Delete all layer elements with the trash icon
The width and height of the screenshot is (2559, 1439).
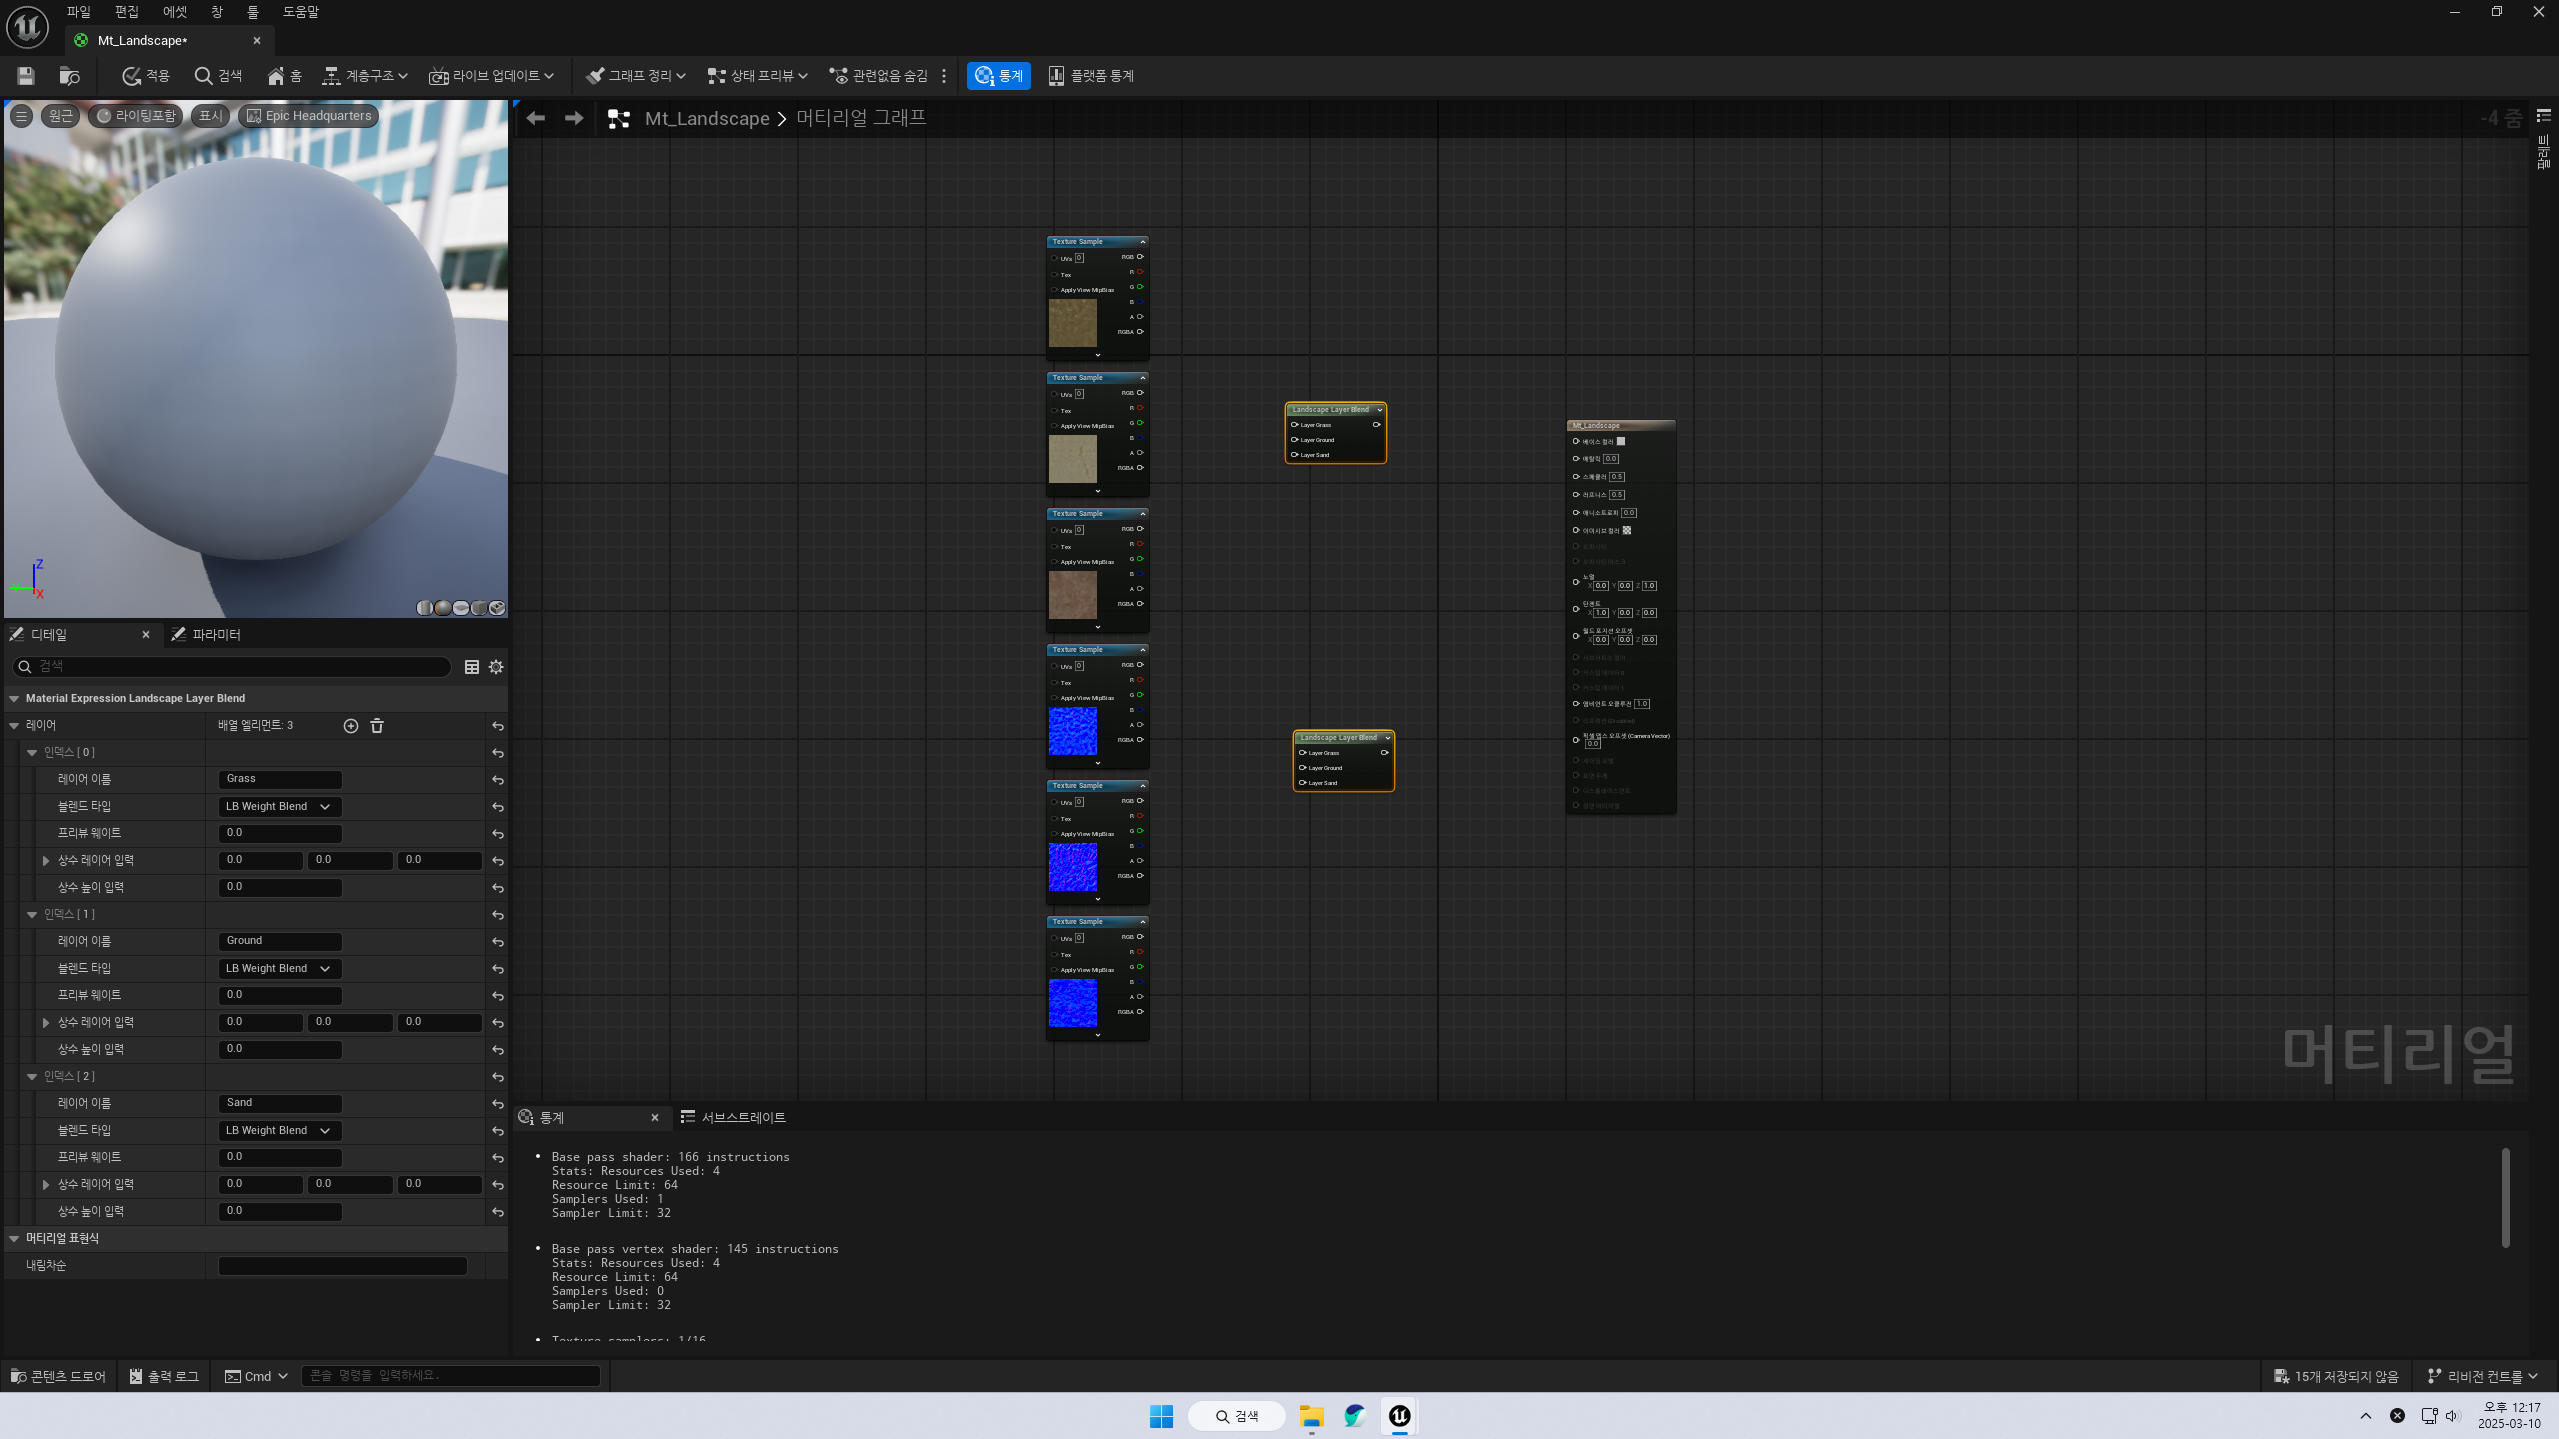377,726
